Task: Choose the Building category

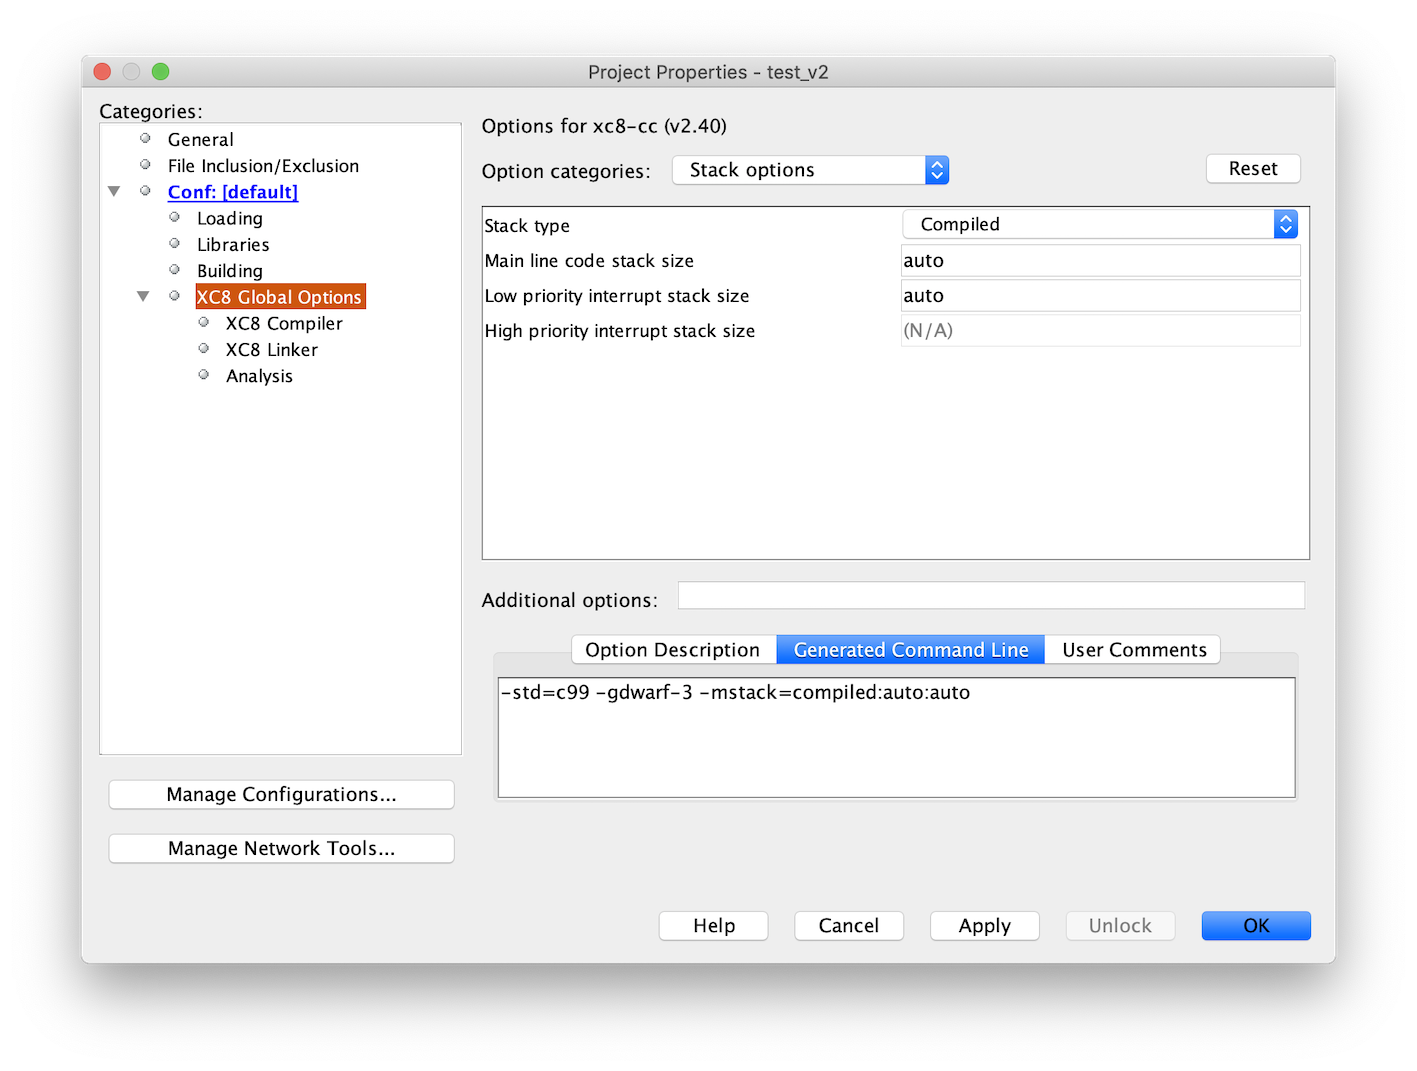Action: click(229, 271)
